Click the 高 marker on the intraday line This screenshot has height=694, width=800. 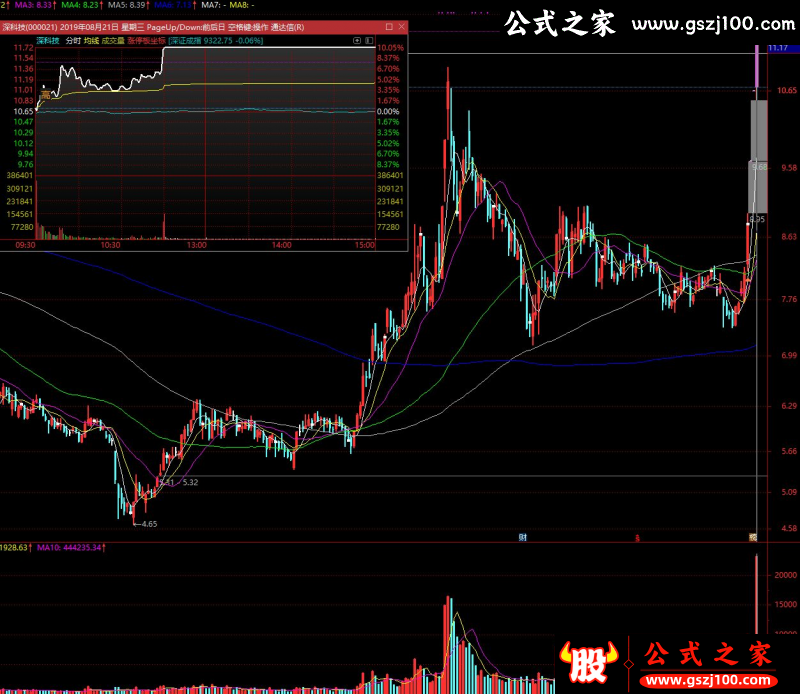pos(46,95)
